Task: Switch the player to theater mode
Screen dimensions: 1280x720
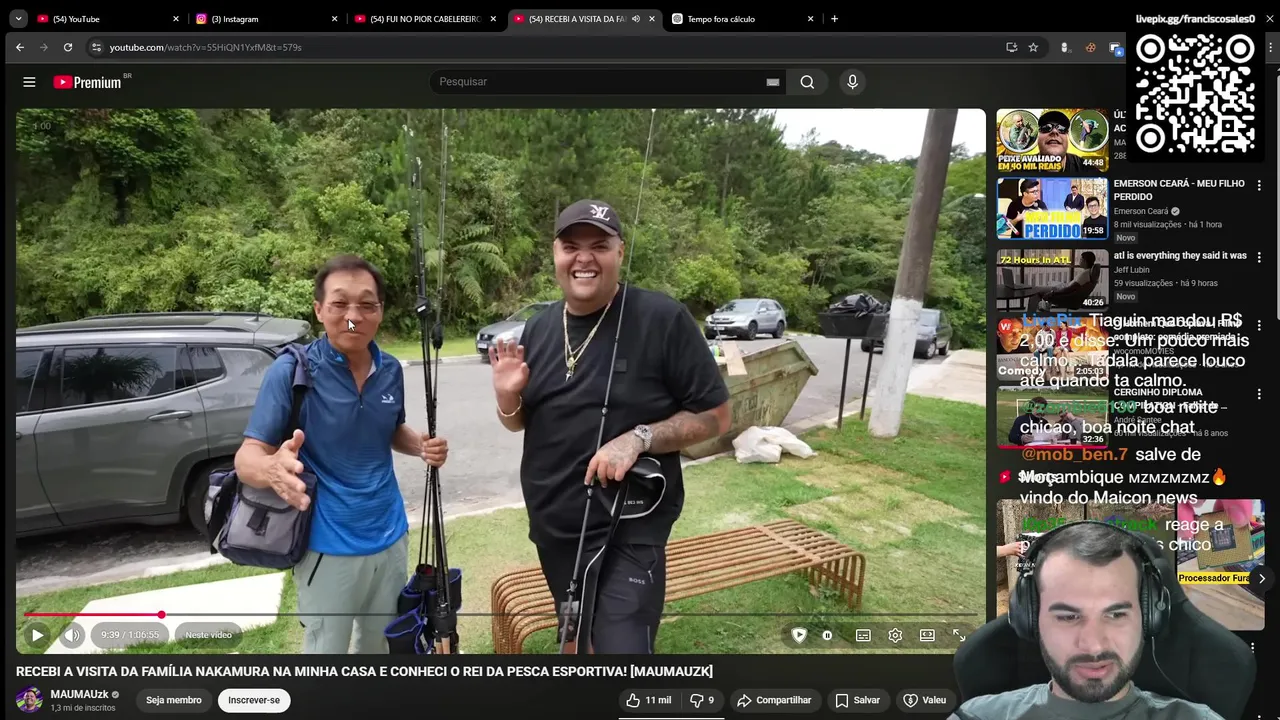Action: [927, 635]
